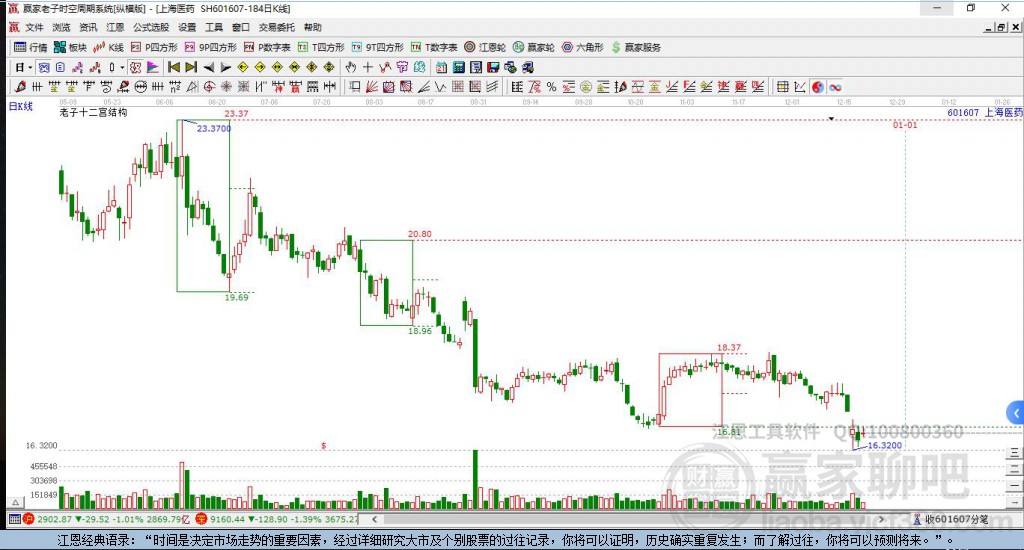The height and width of the screenshot is (550, 1024).
Task: Jump to first bar icon
Action: (x=174, y=67)
